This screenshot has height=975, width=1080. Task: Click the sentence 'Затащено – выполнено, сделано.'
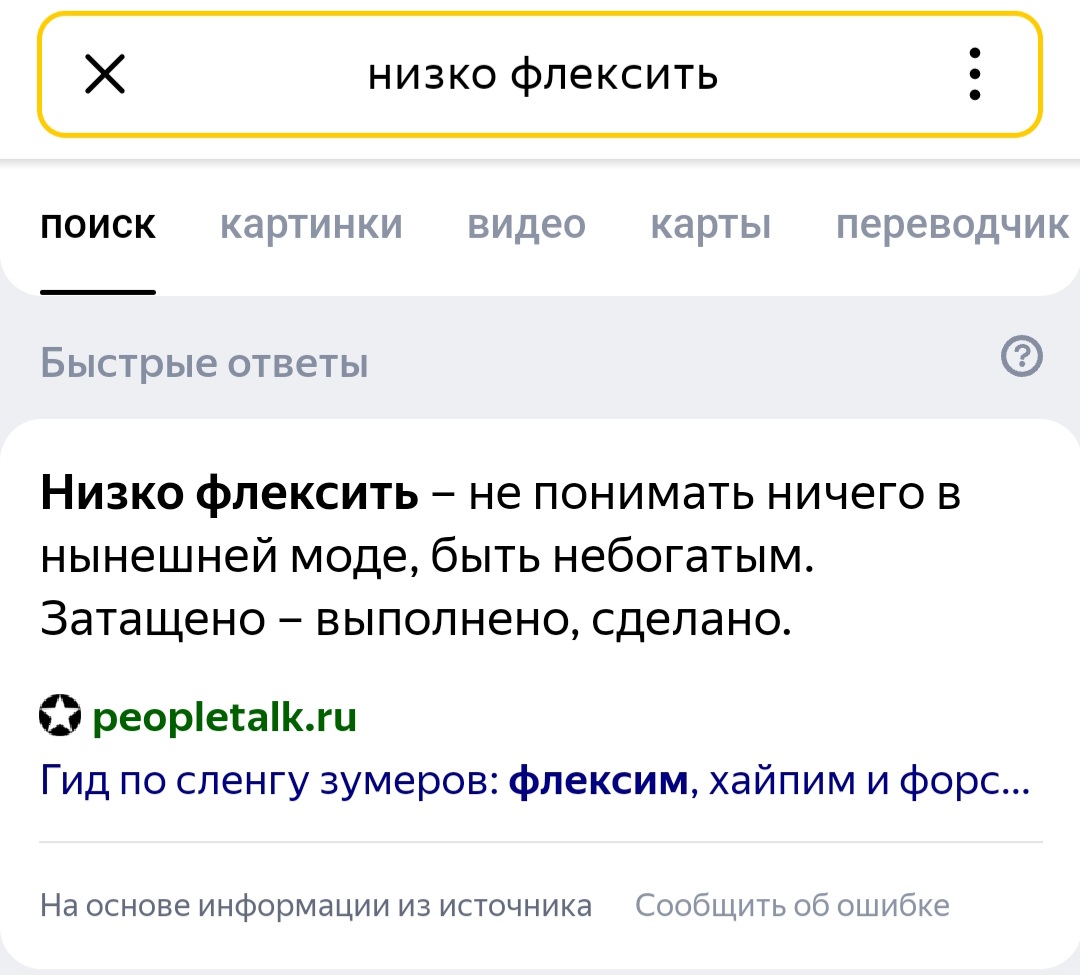416,618
